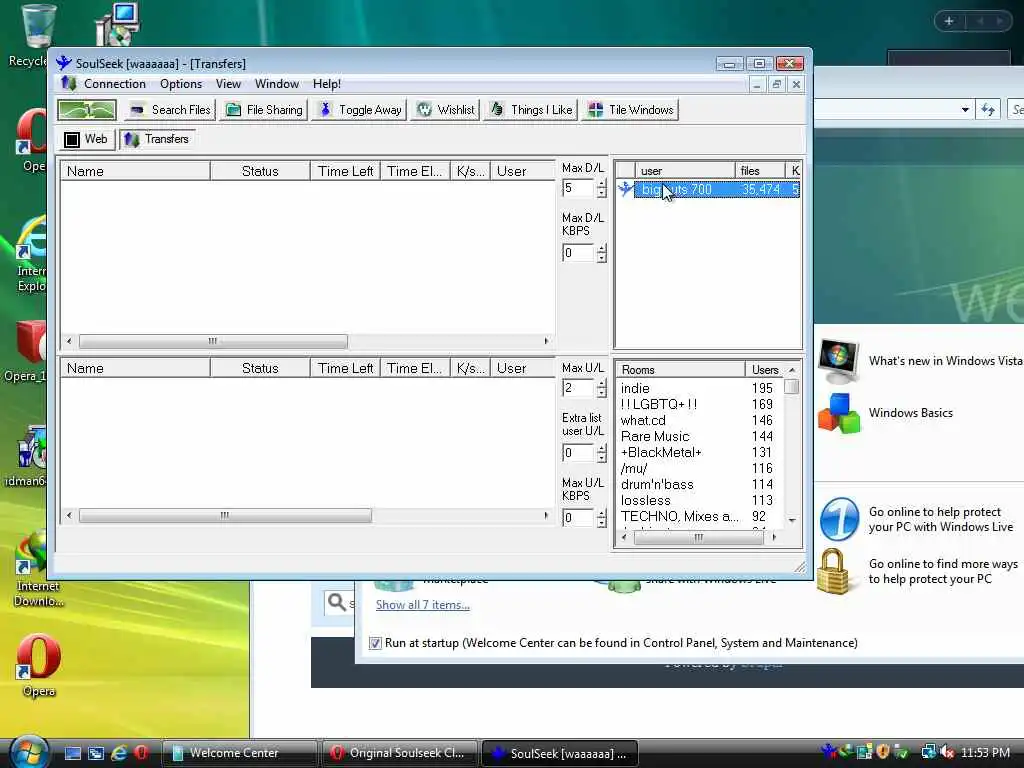This screenshot has height=768, width=1024.
Task: Switch to Original Soulseek Opera taskbar button
Action: coord(400,753)
